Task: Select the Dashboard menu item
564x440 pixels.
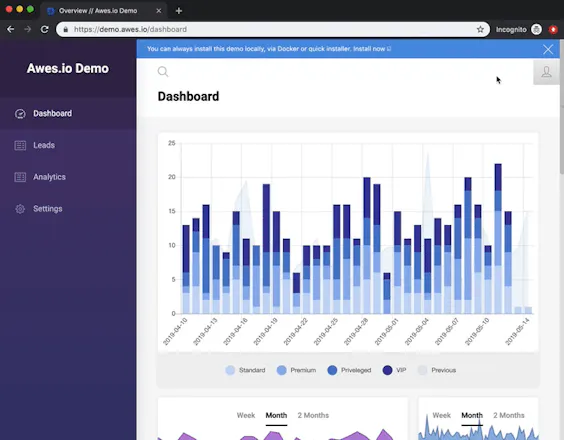Action: coord(53,114)
